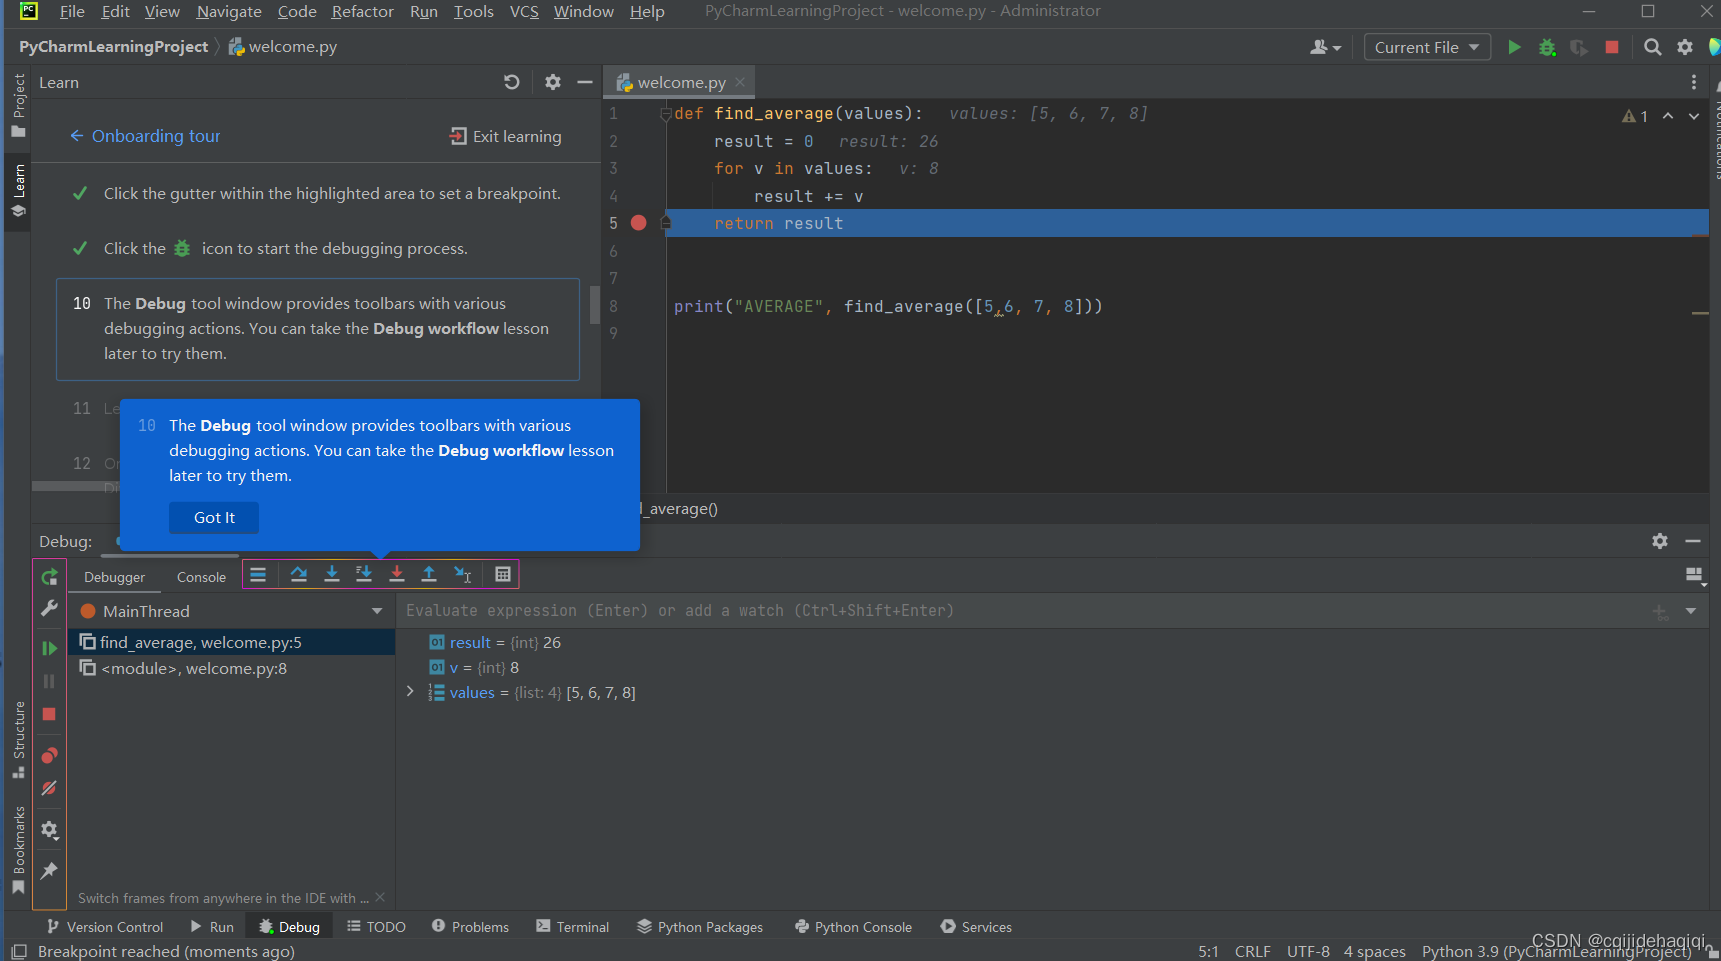Collapse the find_average function fold marker
Image resolution: width=1721 pixels, height=961 pixels.
[x=665, y=114]
